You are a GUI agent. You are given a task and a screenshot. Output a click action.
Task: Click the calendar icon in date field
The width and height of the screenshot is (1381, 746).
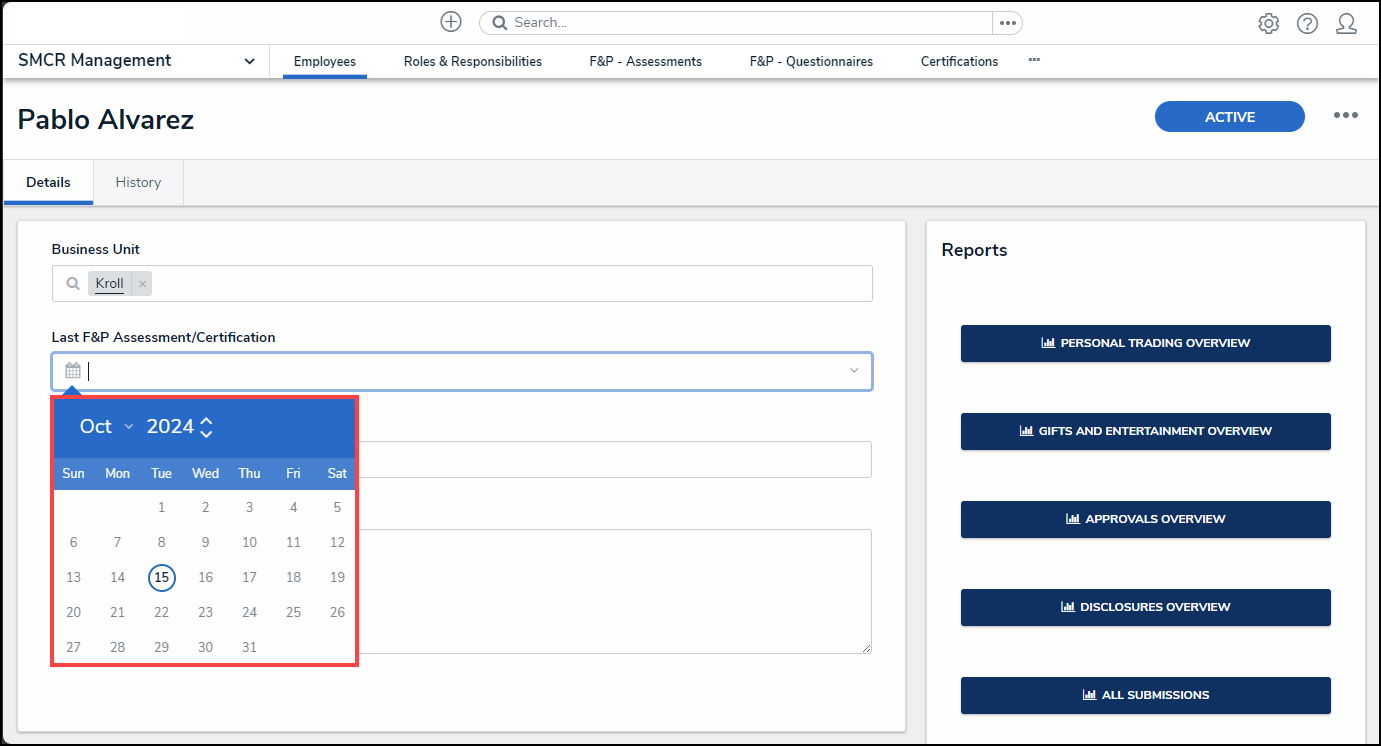click(x=73, y=371)
